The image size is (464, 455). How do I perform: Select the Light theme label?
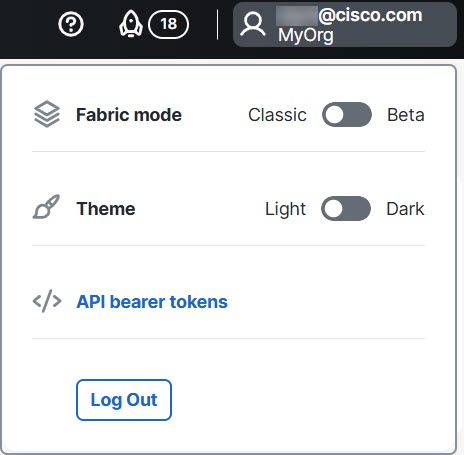point(285,209)
